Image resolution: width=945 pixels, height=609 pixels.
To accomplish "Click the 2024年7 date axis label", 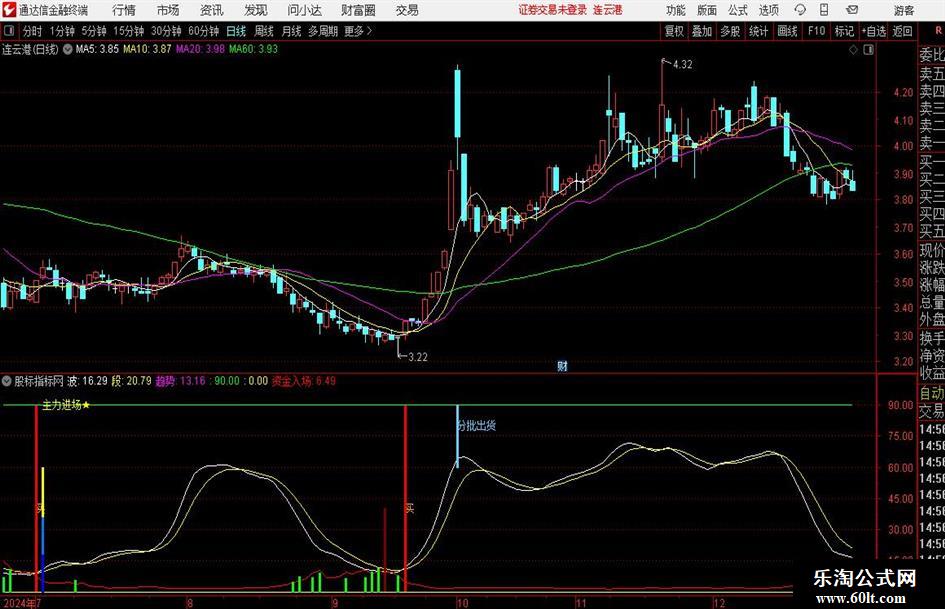I will tap(22, 602).
